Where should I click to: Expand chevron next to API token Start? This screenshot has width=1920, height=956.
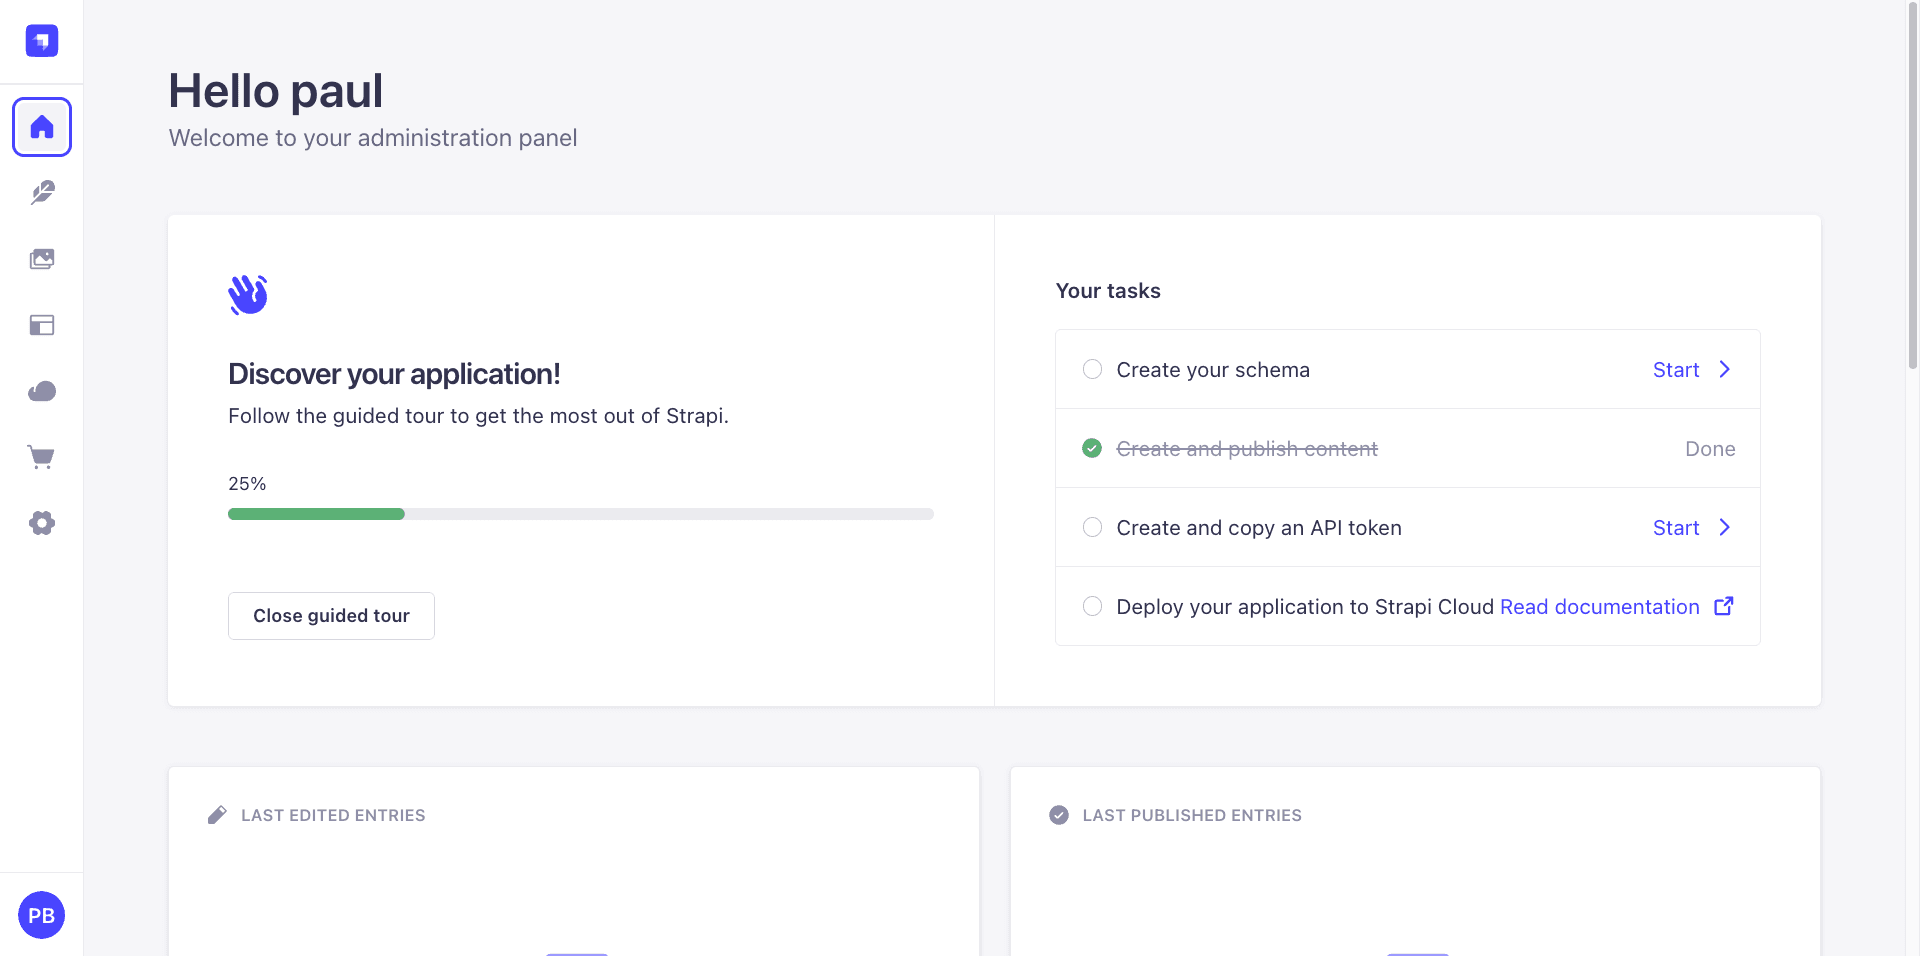(1725, 527)
